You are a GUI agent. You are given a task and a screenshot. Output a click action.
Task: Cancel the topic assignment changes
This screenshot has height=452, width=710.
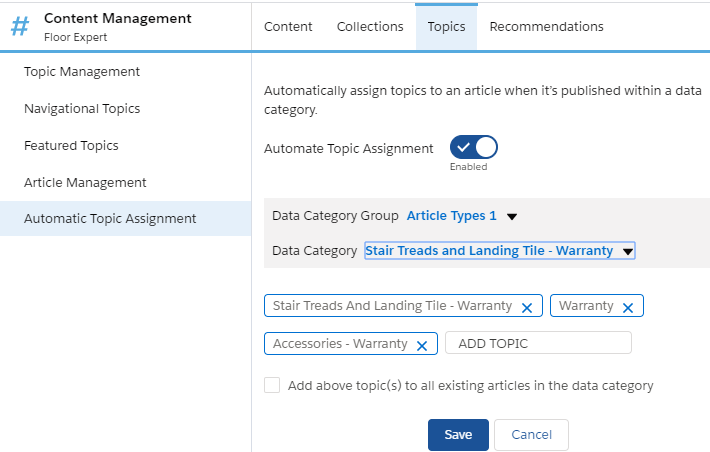coord(531,435)
